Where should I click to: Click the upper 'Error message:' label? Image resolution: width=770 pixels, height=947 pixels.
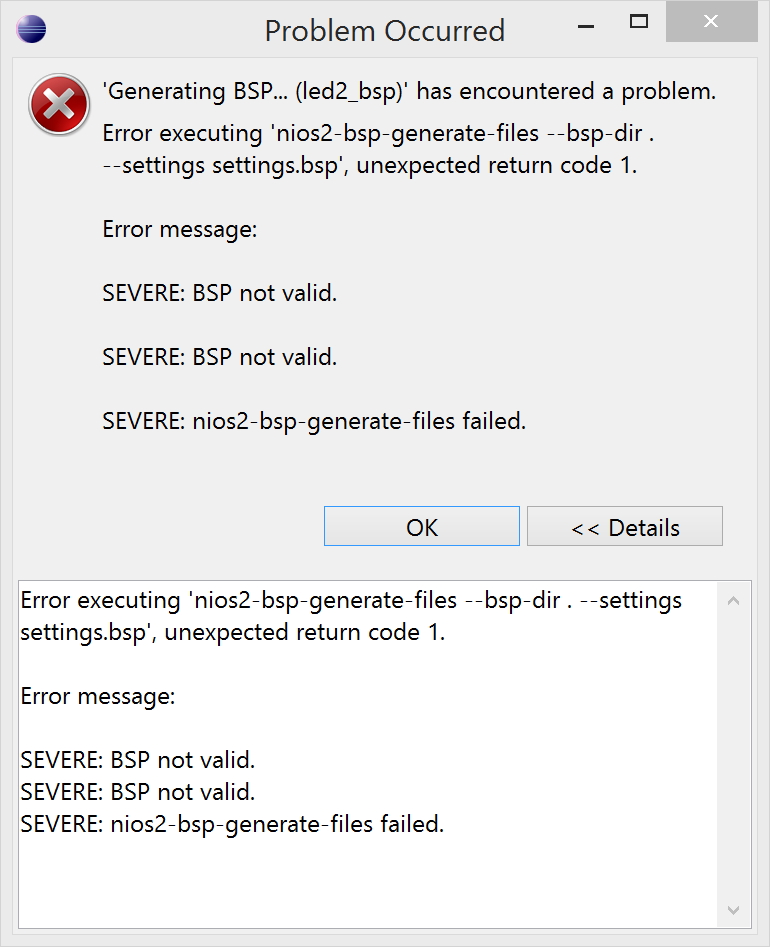click(180, 229)
